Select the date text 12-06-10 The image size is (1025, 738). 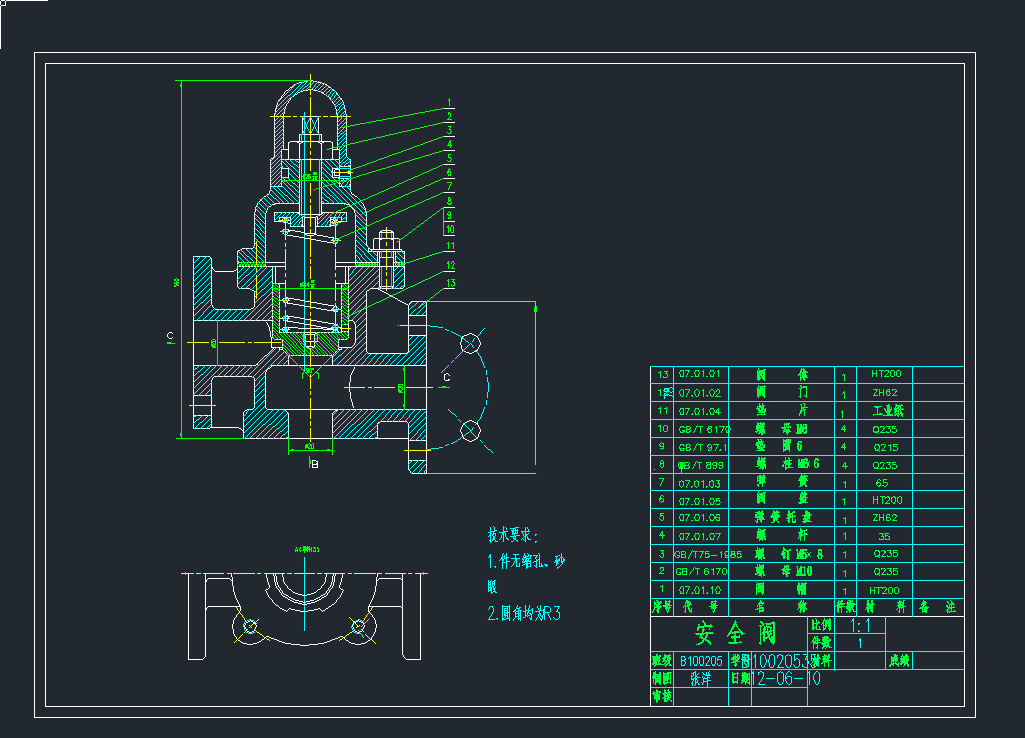coord(786,678)
